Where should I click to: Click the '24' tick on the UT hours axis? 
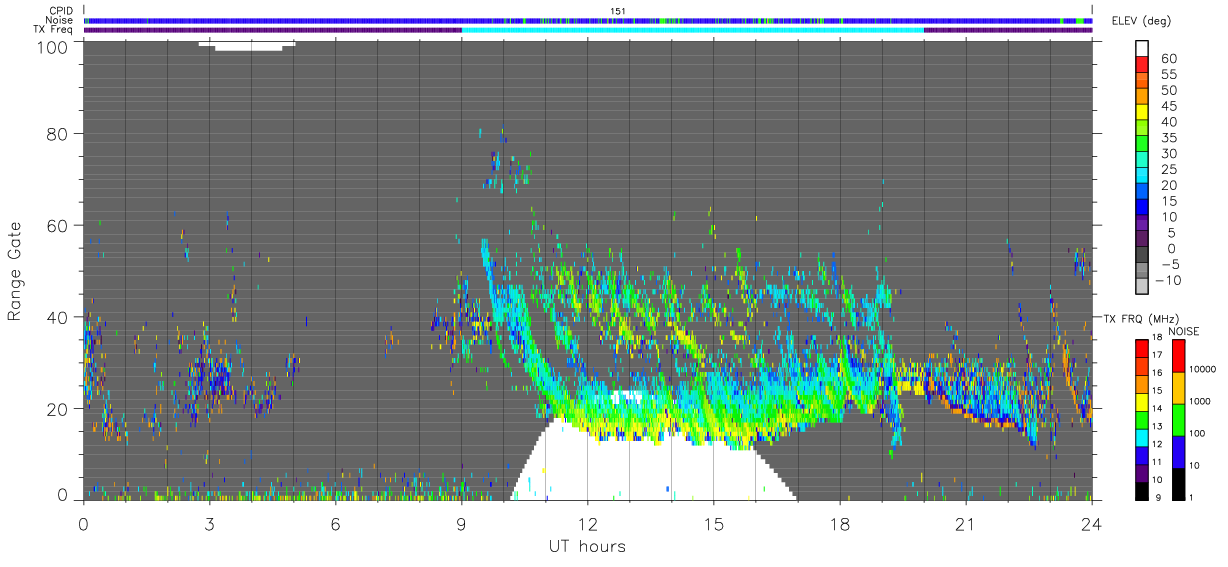1092,523
